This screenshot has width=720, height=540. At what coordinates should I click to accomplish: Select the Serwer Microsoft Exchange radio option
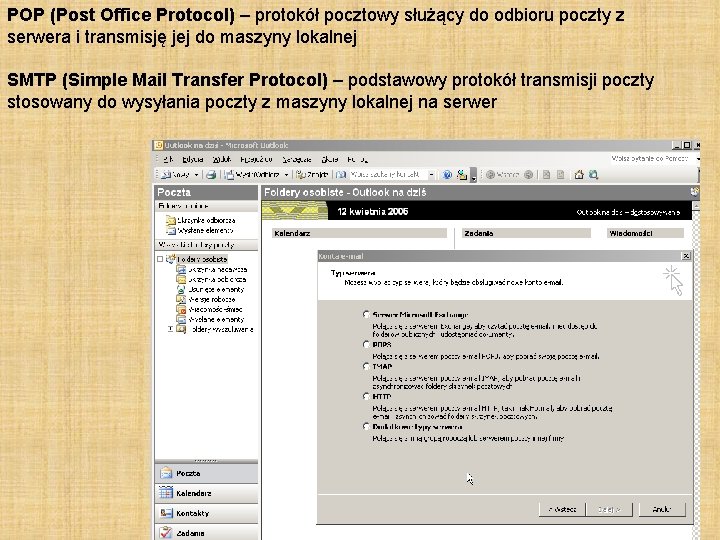[x=366, y=315]
